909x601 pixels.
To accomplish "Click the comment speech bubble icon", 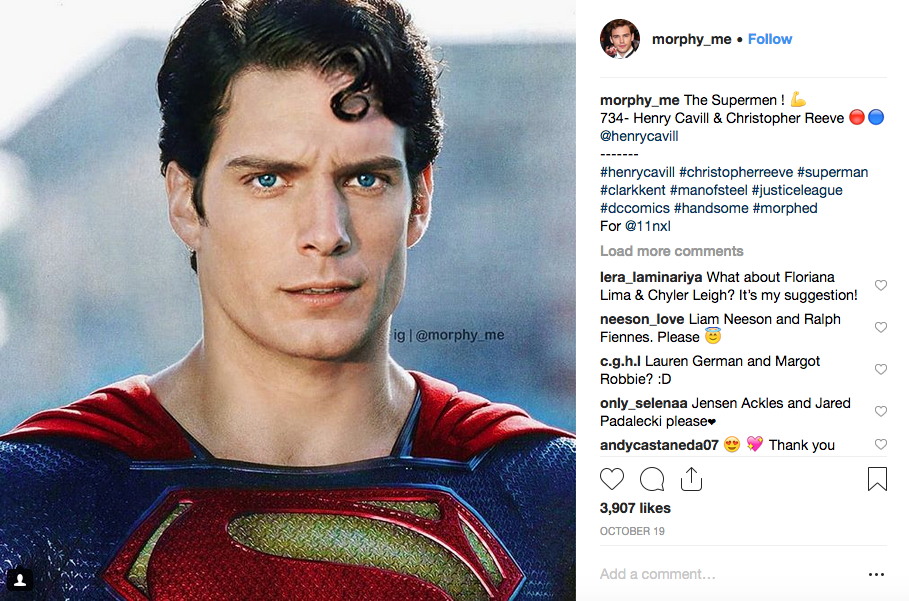I will 652,479.
